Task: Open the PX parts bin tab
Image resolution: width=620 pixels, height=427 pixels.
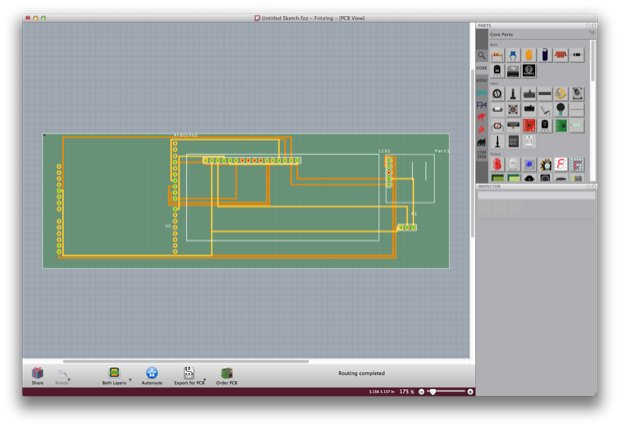Action: coord(481,105)
